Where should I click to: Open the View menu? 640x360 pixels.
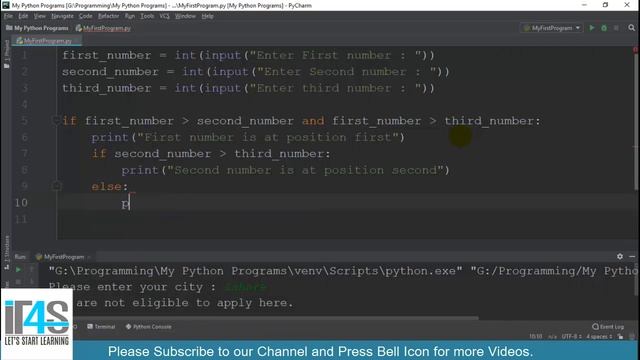tap(40, 16)
